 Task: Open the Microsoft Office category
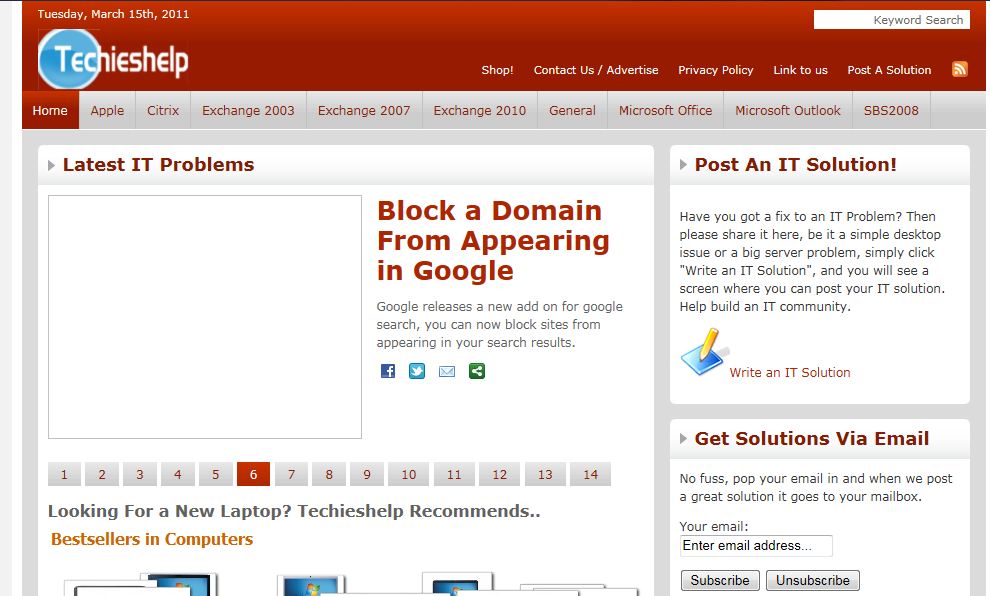pos(665,110)
